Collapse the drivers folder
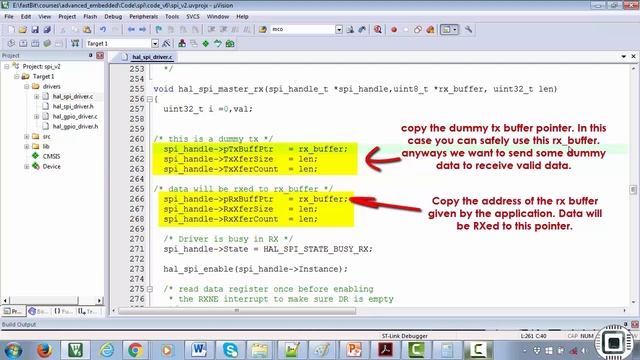 point(26,87)
